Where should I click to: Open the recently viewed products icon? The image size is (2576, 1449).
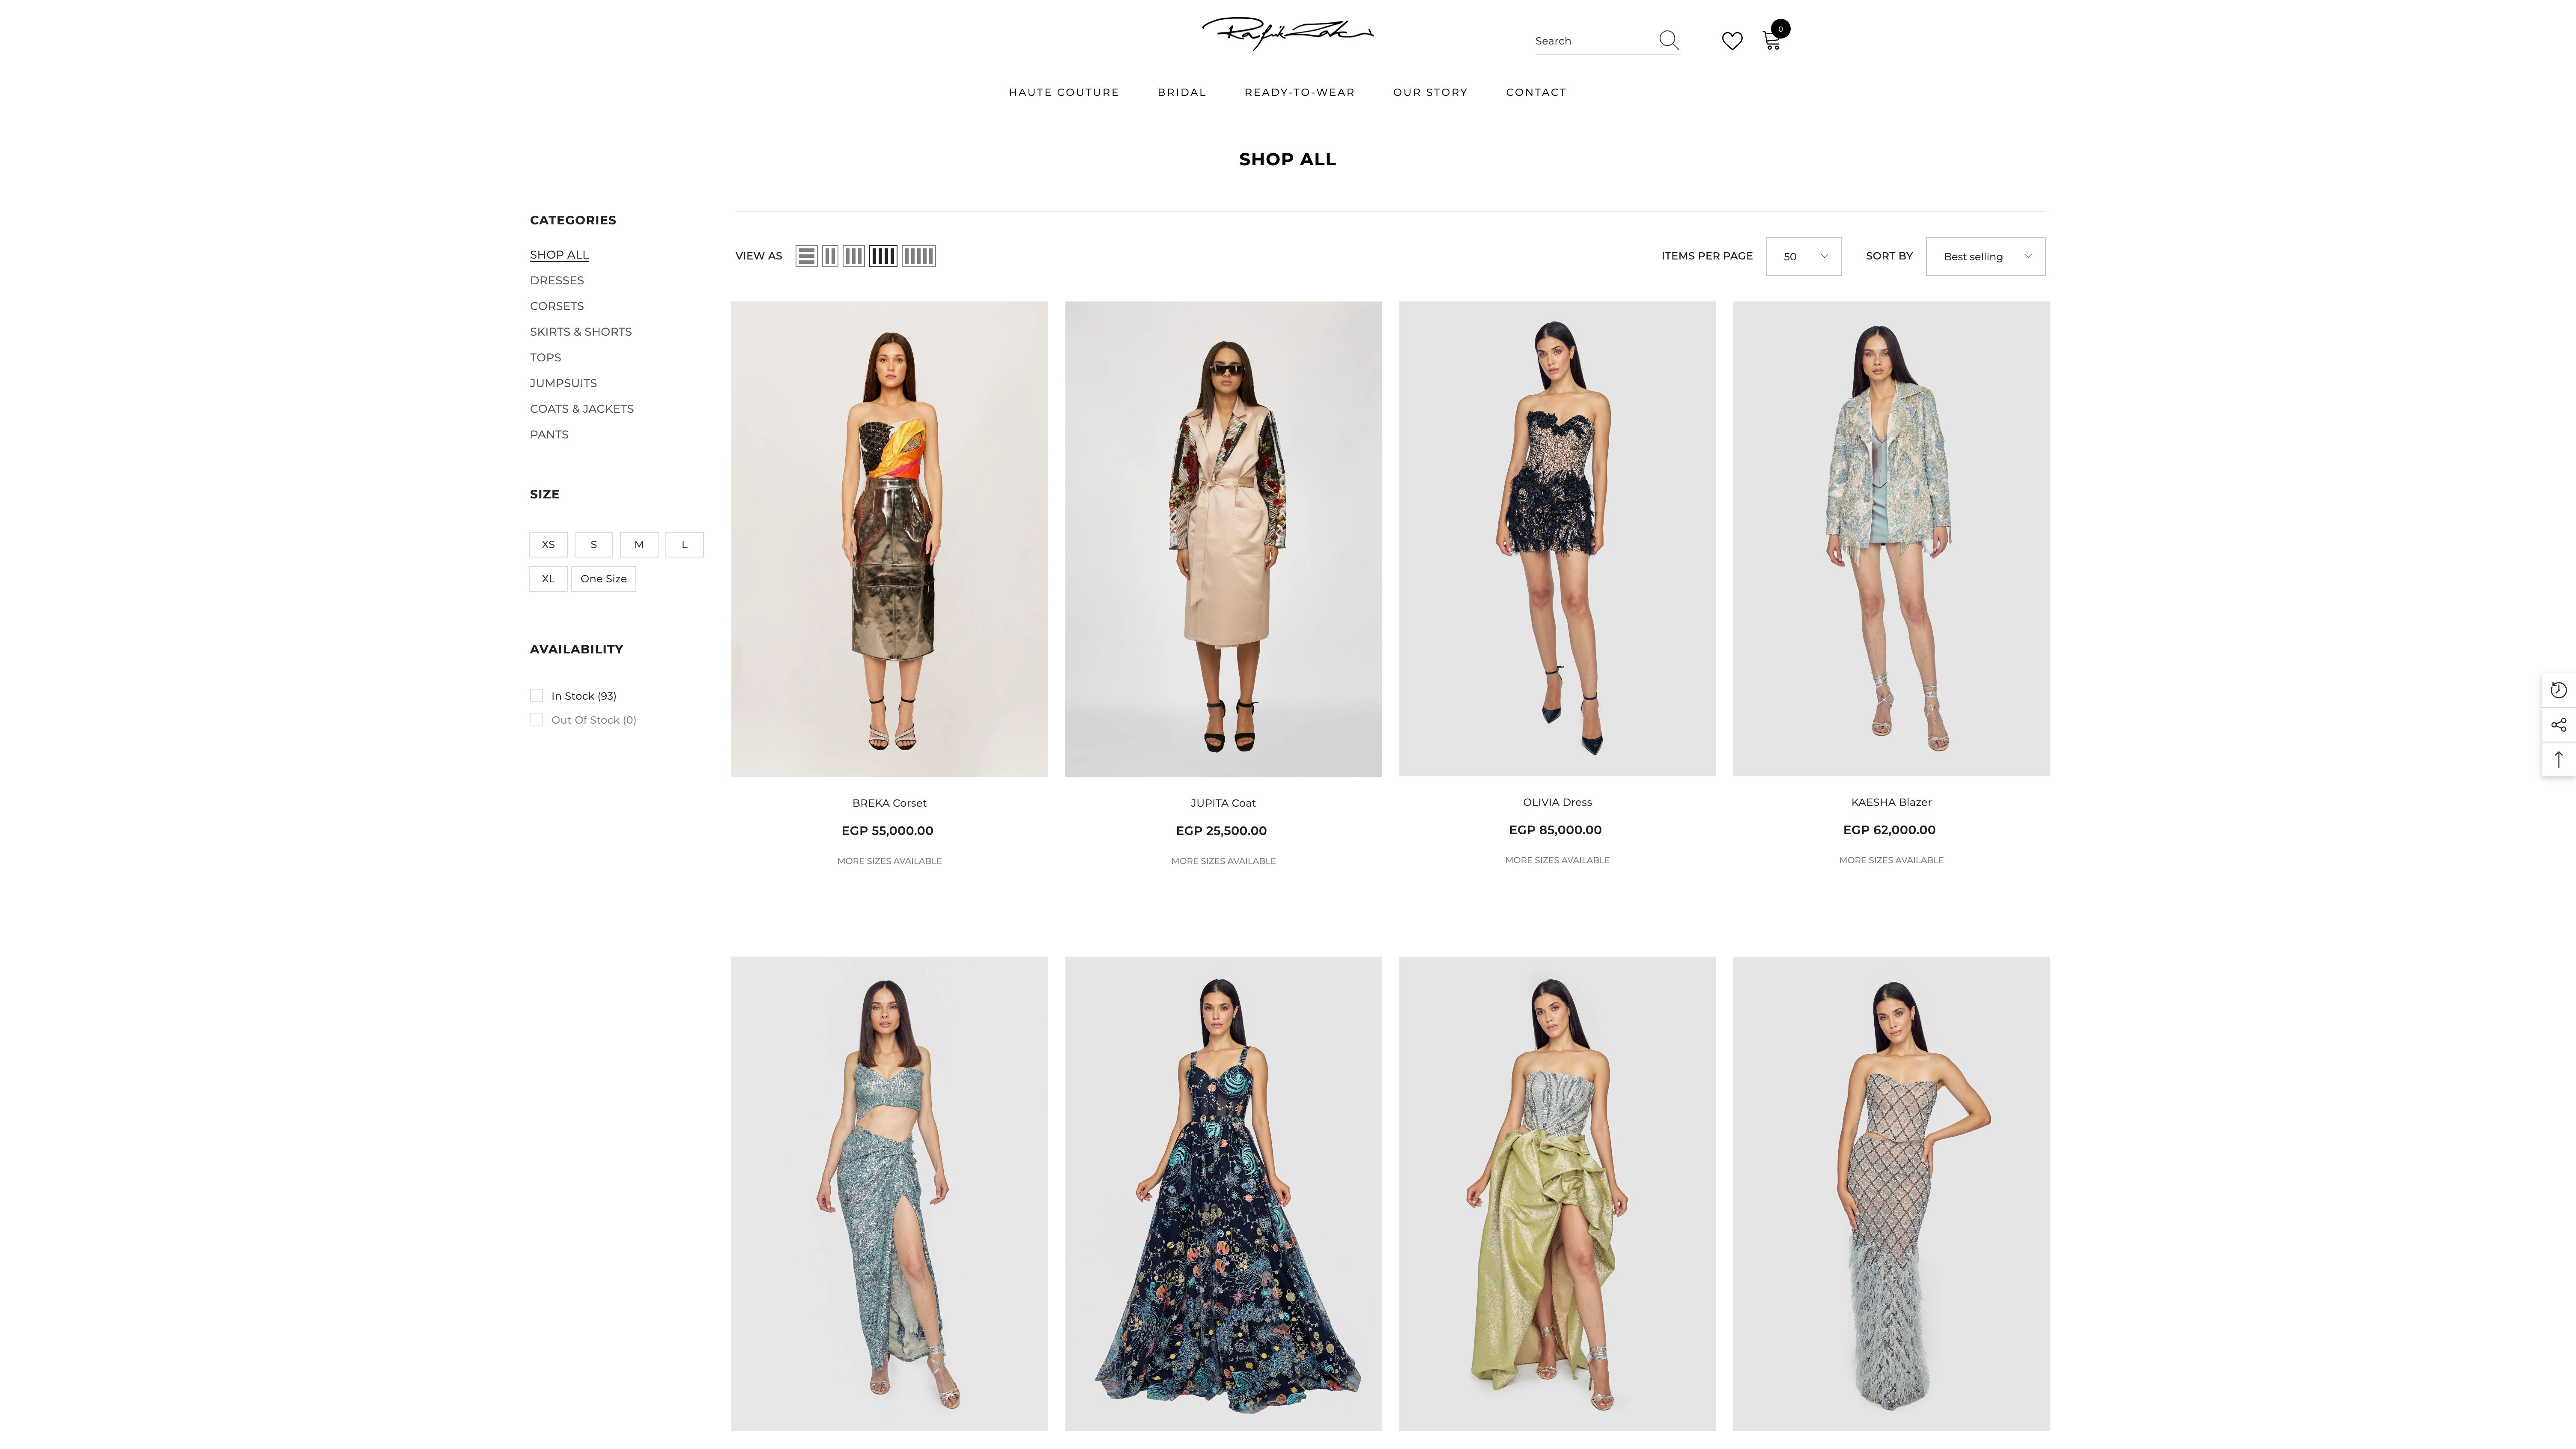click(x=2559, y=689)
